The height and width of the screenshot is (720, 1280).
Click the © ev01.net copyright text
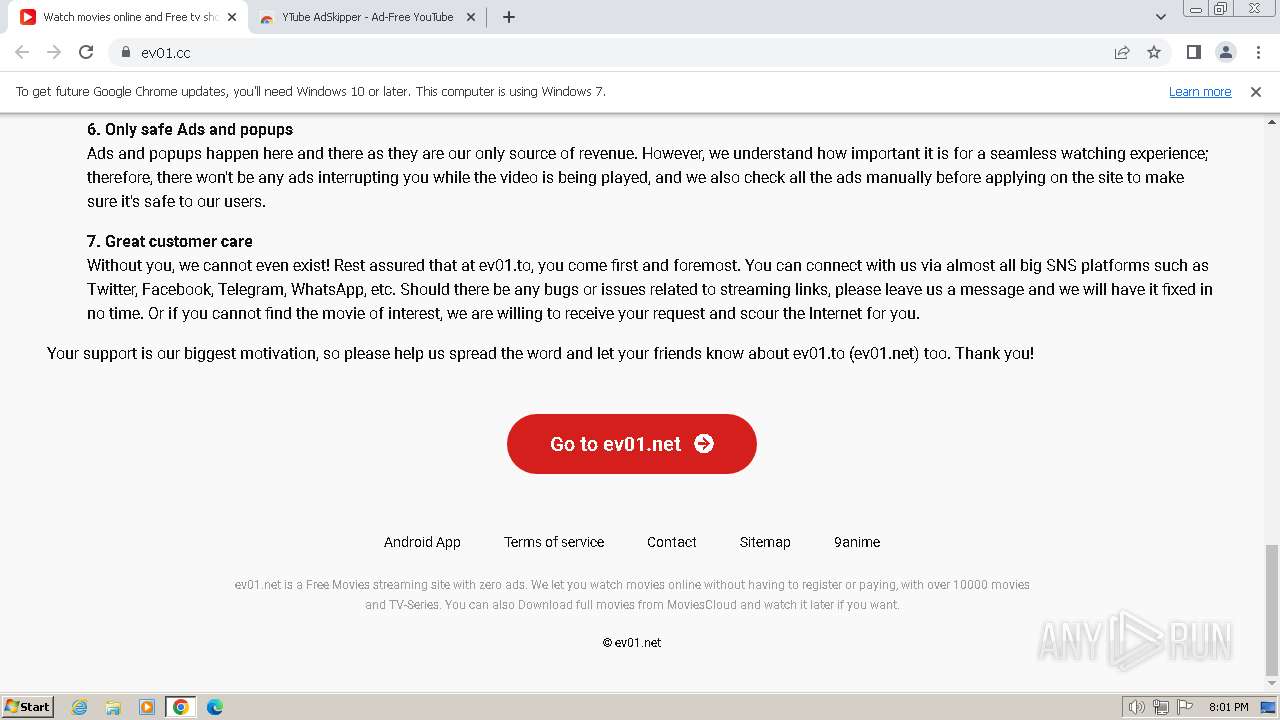point(632,643)
